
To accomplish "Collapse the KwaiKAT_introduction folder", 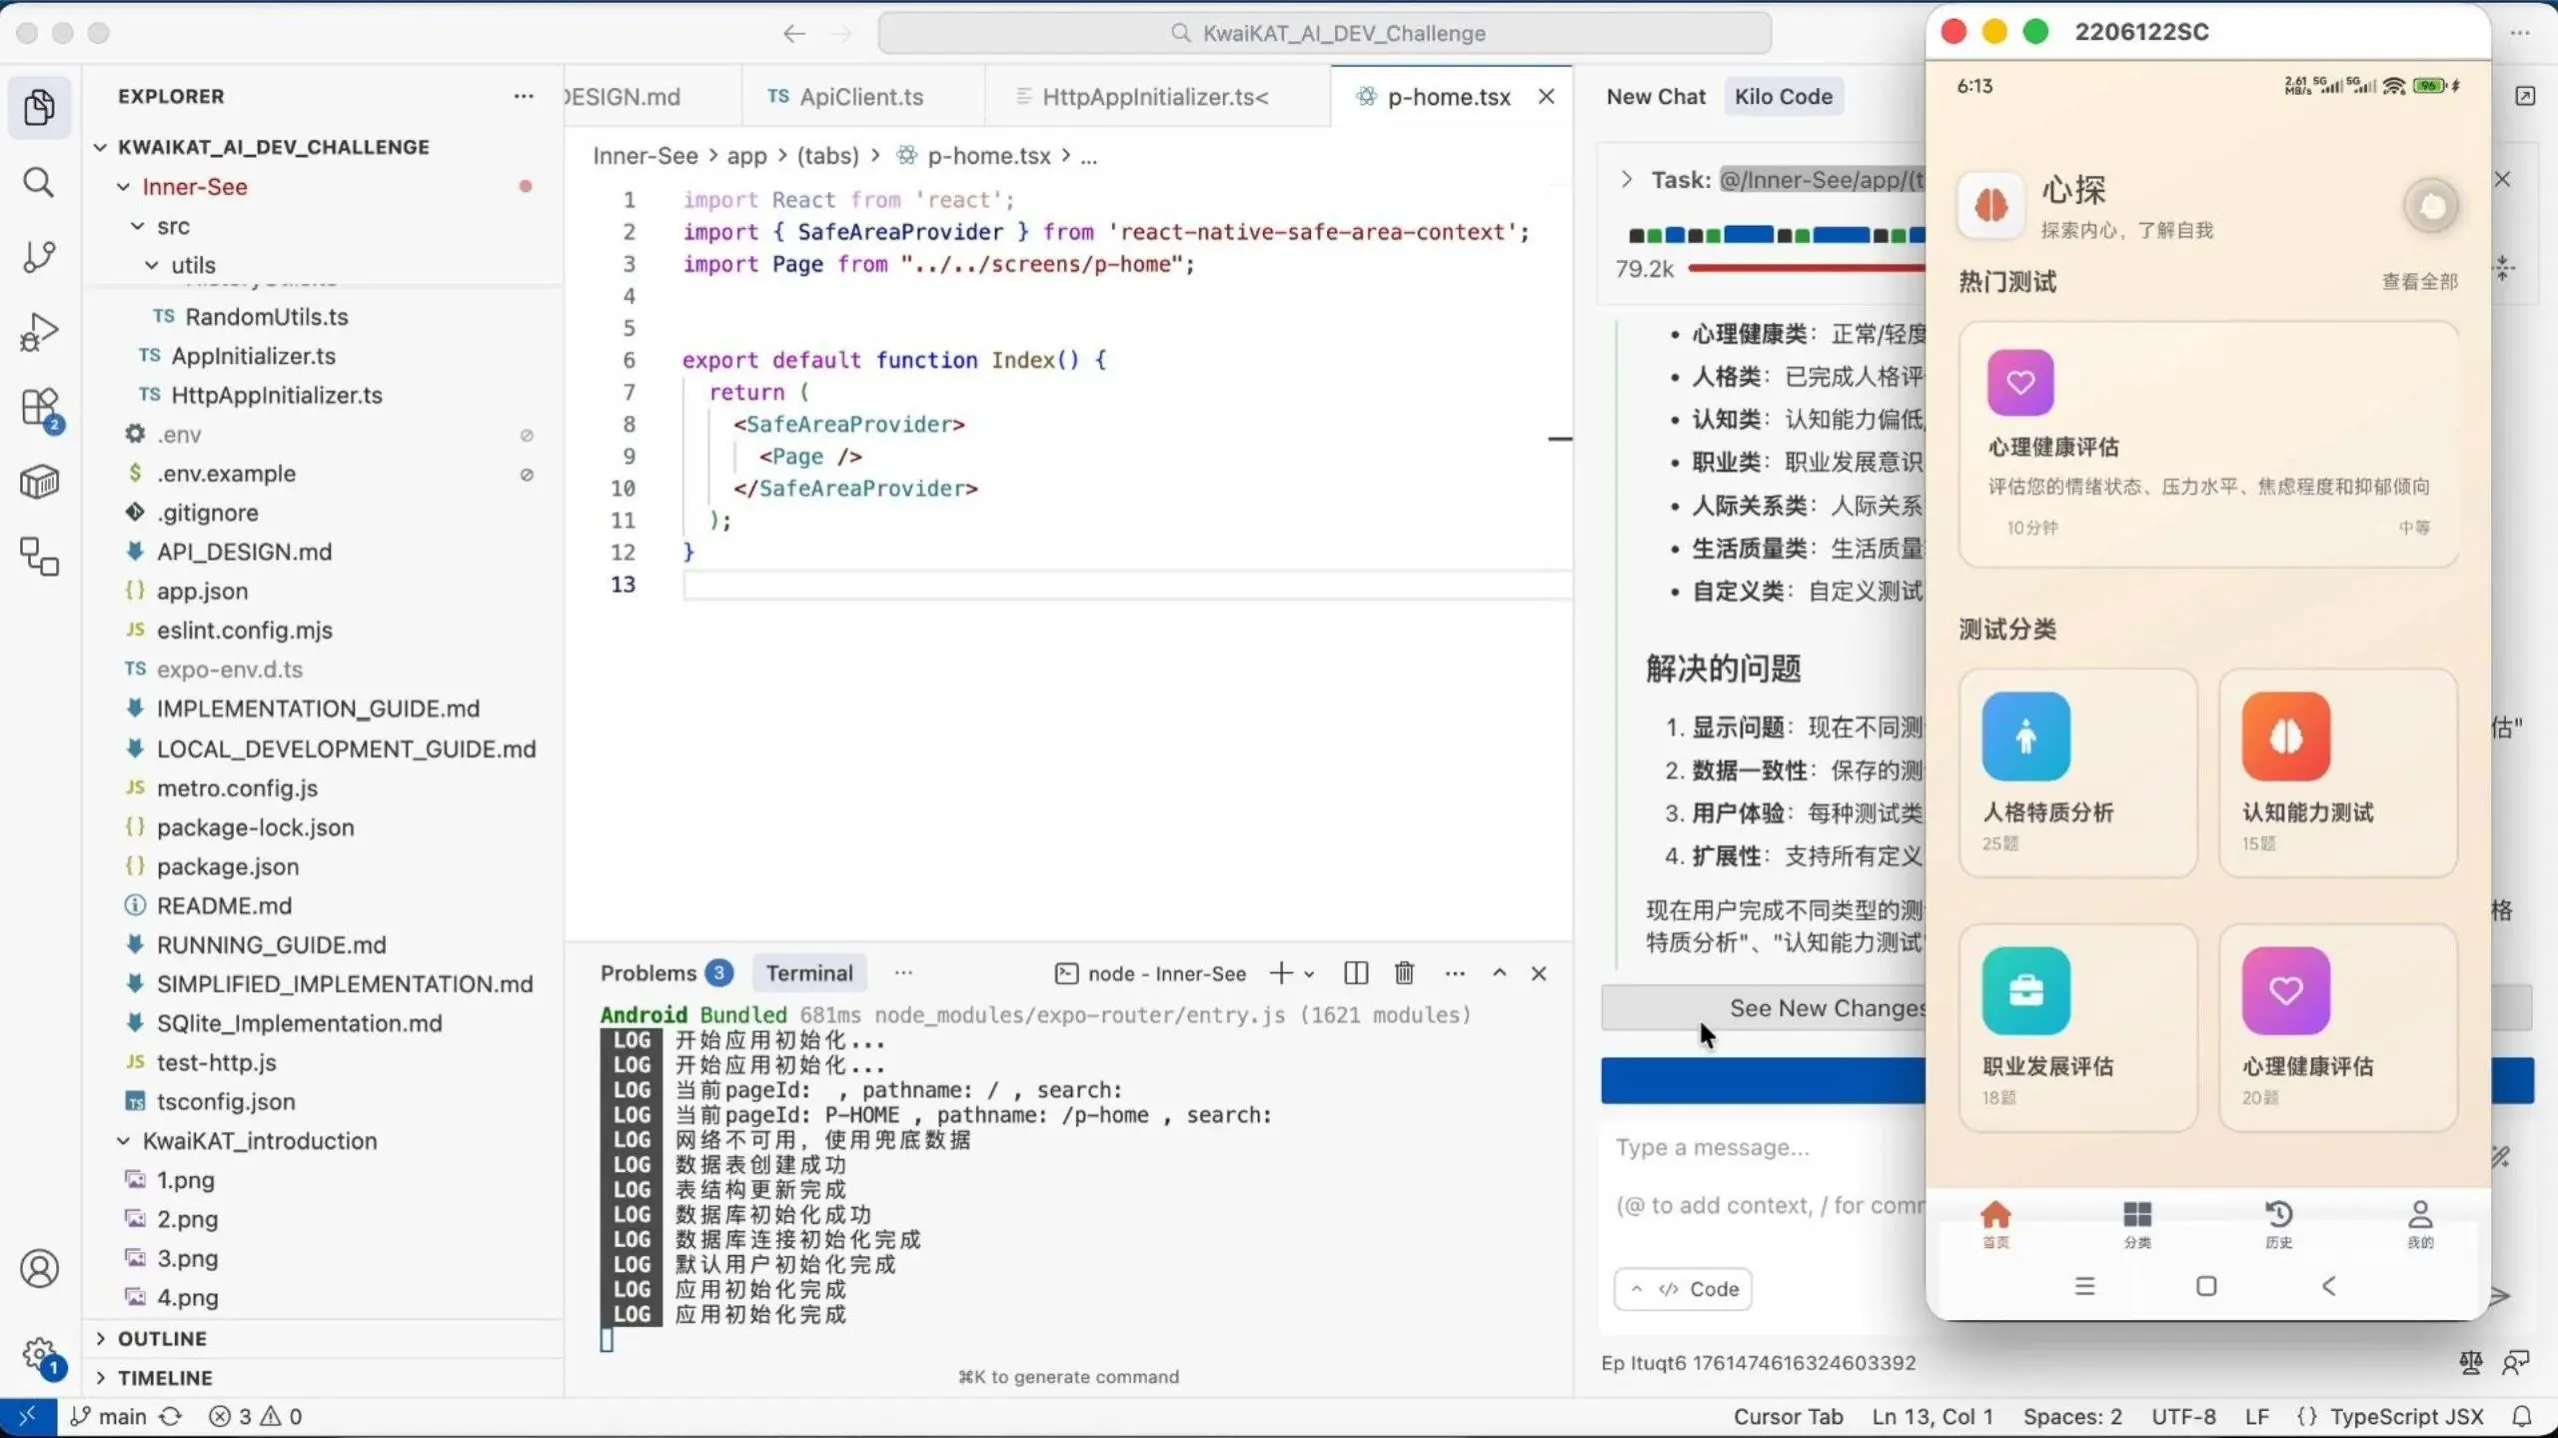I will (123, 1141).
